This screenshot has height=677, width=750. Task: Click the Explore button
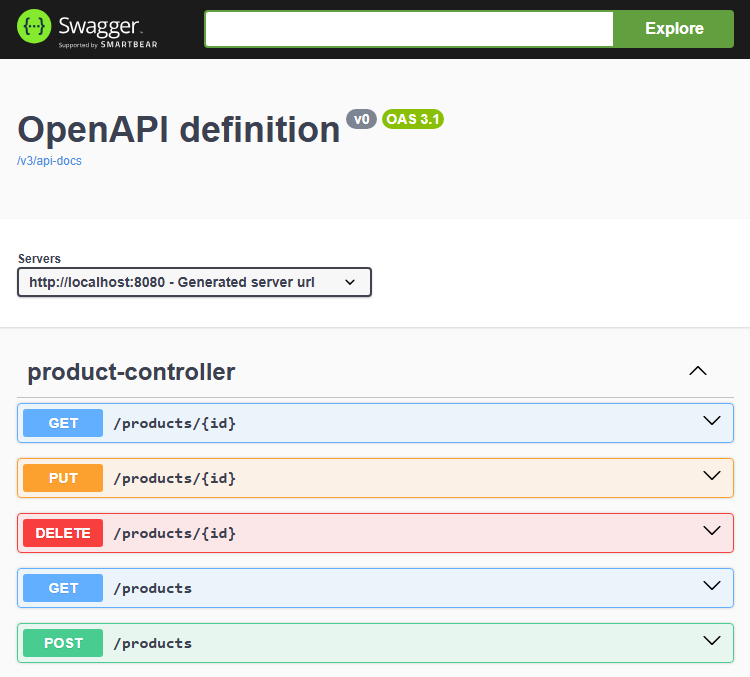(x=673, y=29)
